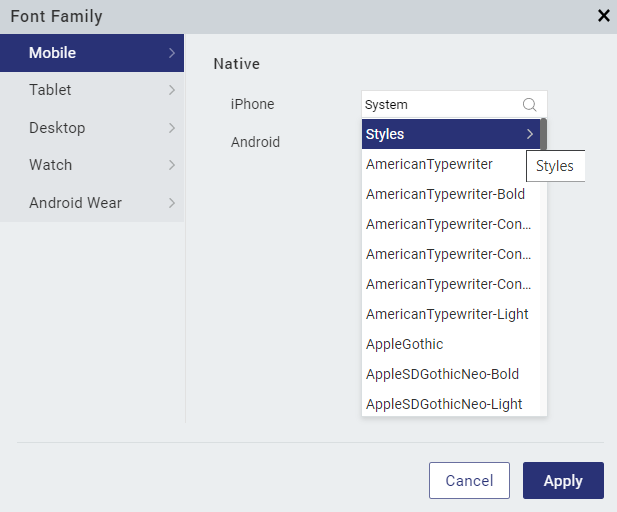Cancel the font family changes

tap(469, 481)
